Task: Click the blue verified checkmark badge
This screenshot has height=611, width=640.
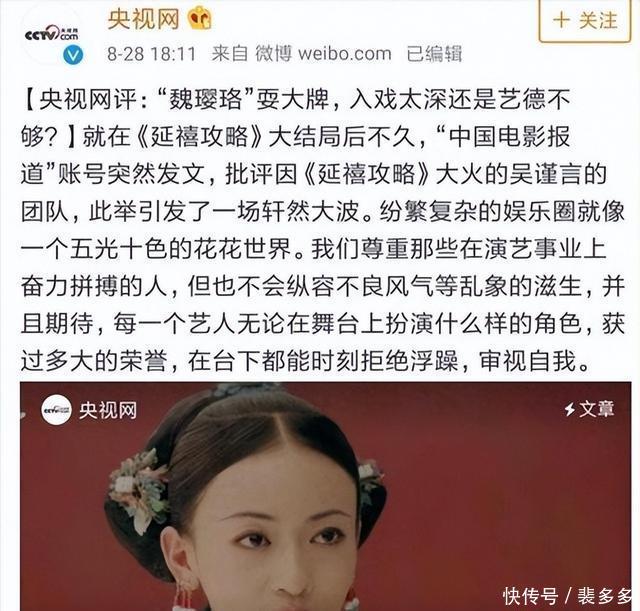Action: click(73, 55)
